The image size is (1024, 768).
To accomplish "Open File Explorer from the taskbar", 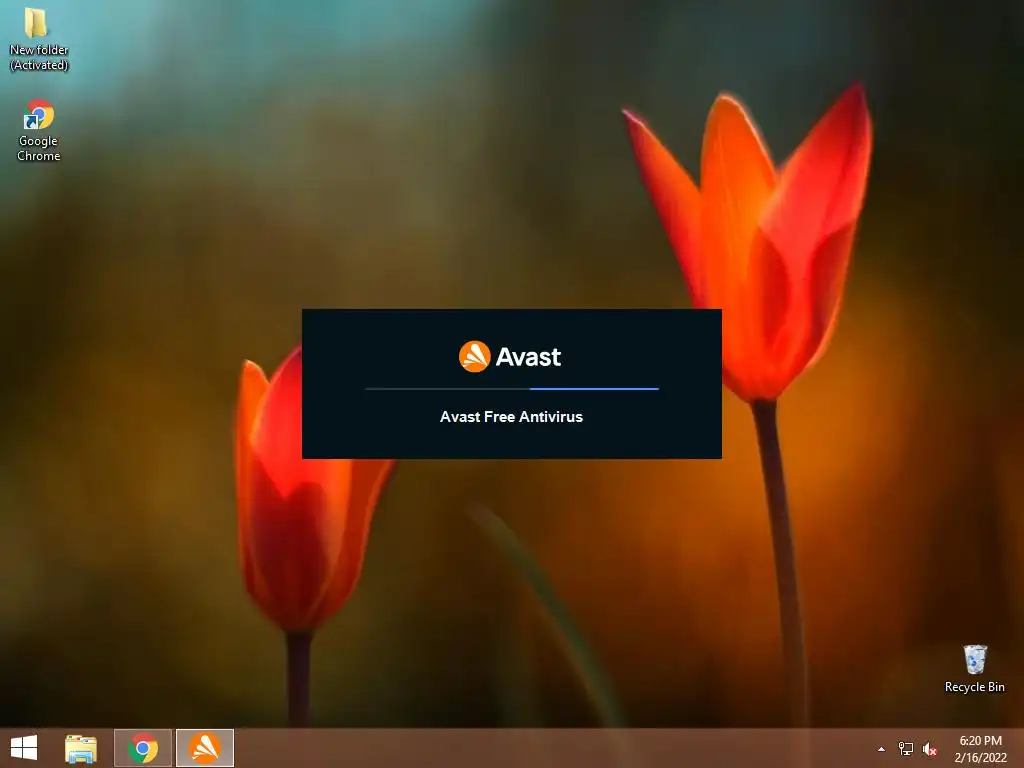I will pyautogui.click(x=81, y=748).
